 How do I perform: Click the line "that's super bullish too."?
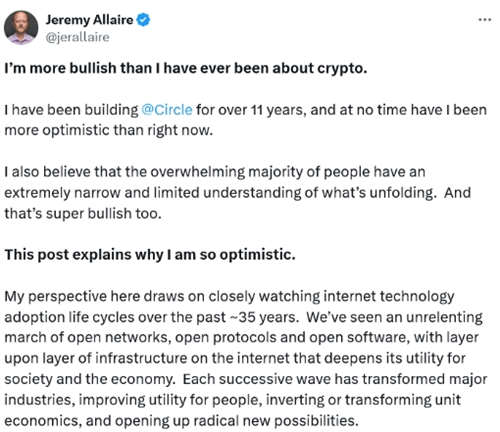[83, 213]
